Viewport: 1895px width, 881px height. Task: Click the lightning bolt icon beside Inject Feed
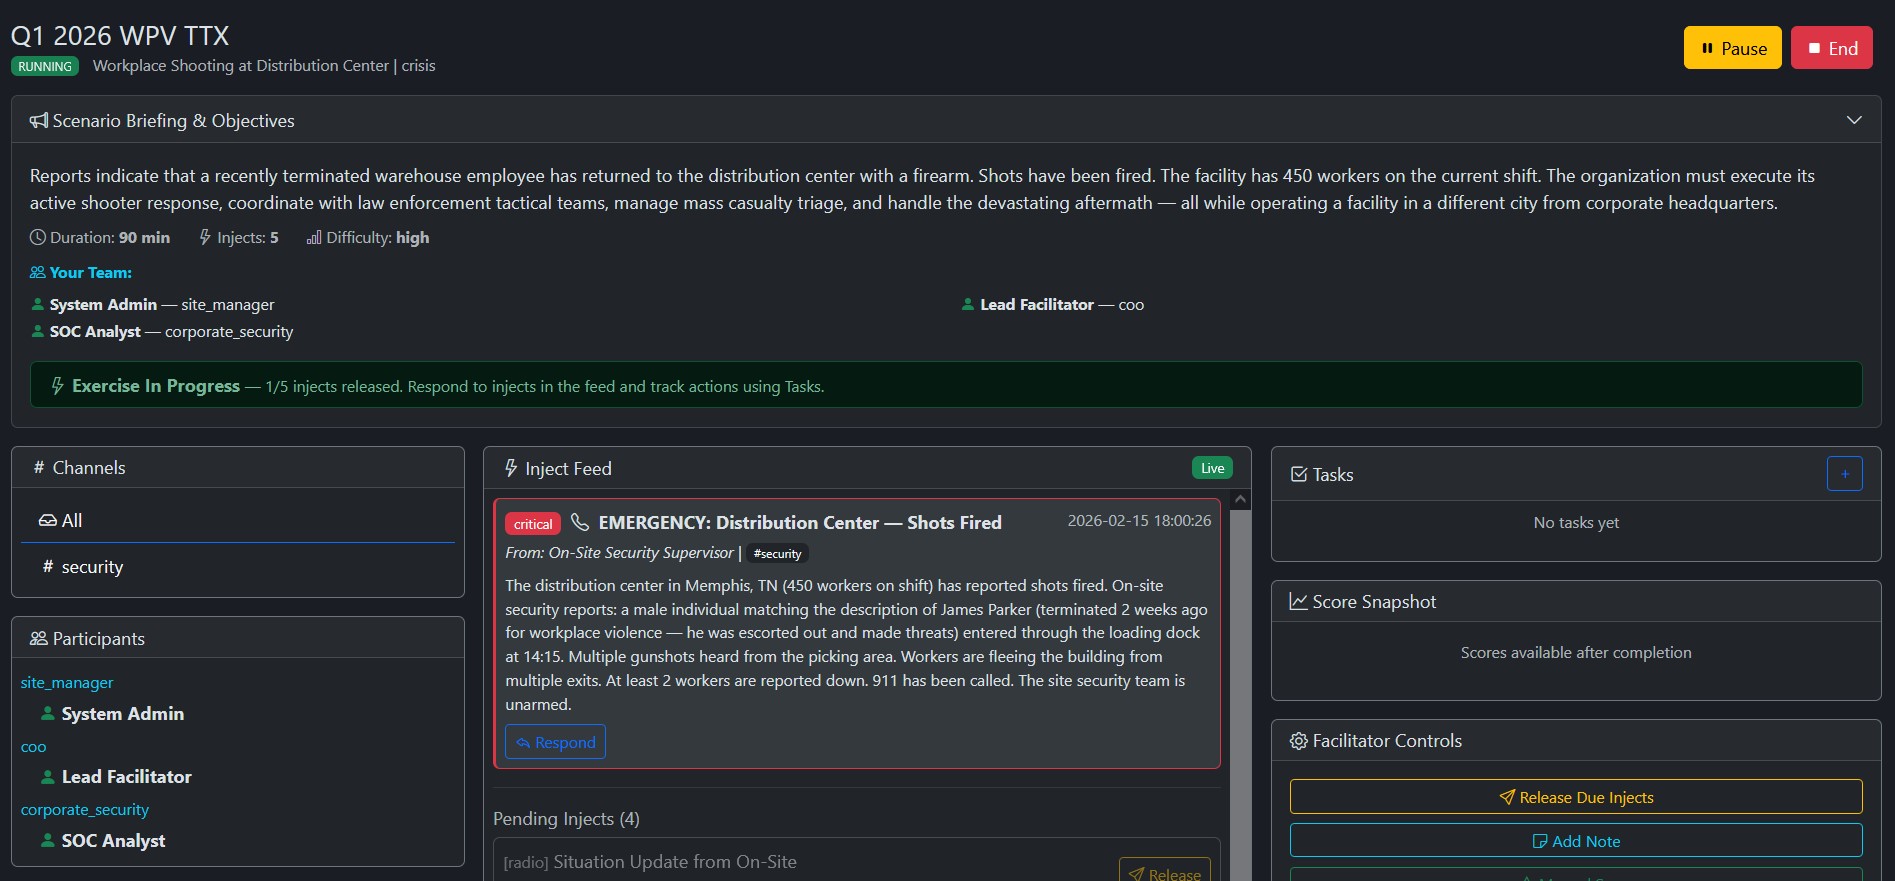(x=511, y=468)
